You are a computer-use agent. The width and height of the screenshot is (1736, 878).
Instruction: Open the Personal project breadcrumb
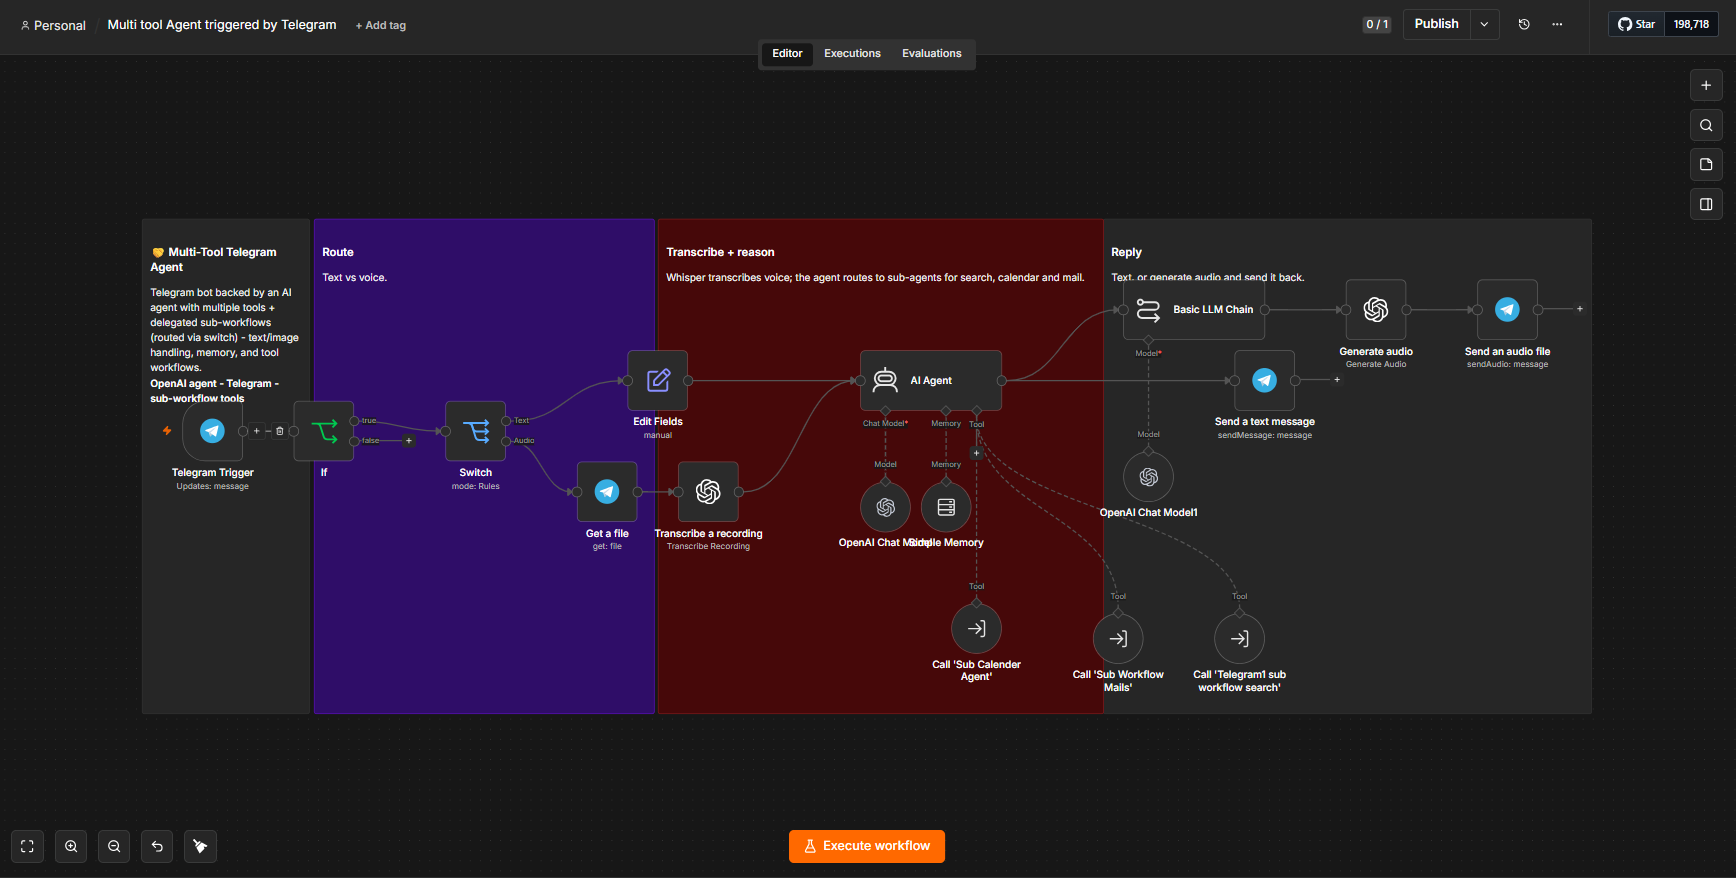(54, 26)
